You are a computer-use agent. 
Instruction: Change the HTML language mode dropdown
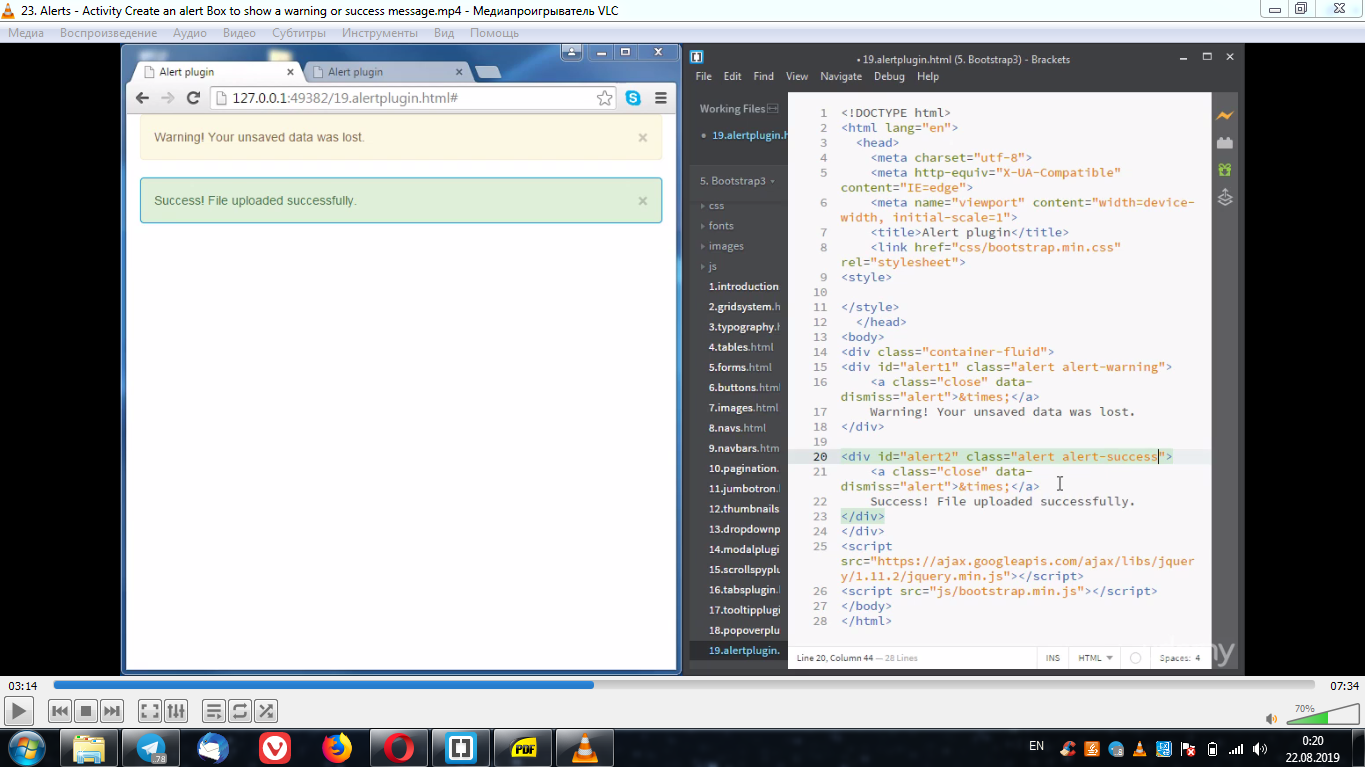pyautogui.click(x=1095, y=658)
